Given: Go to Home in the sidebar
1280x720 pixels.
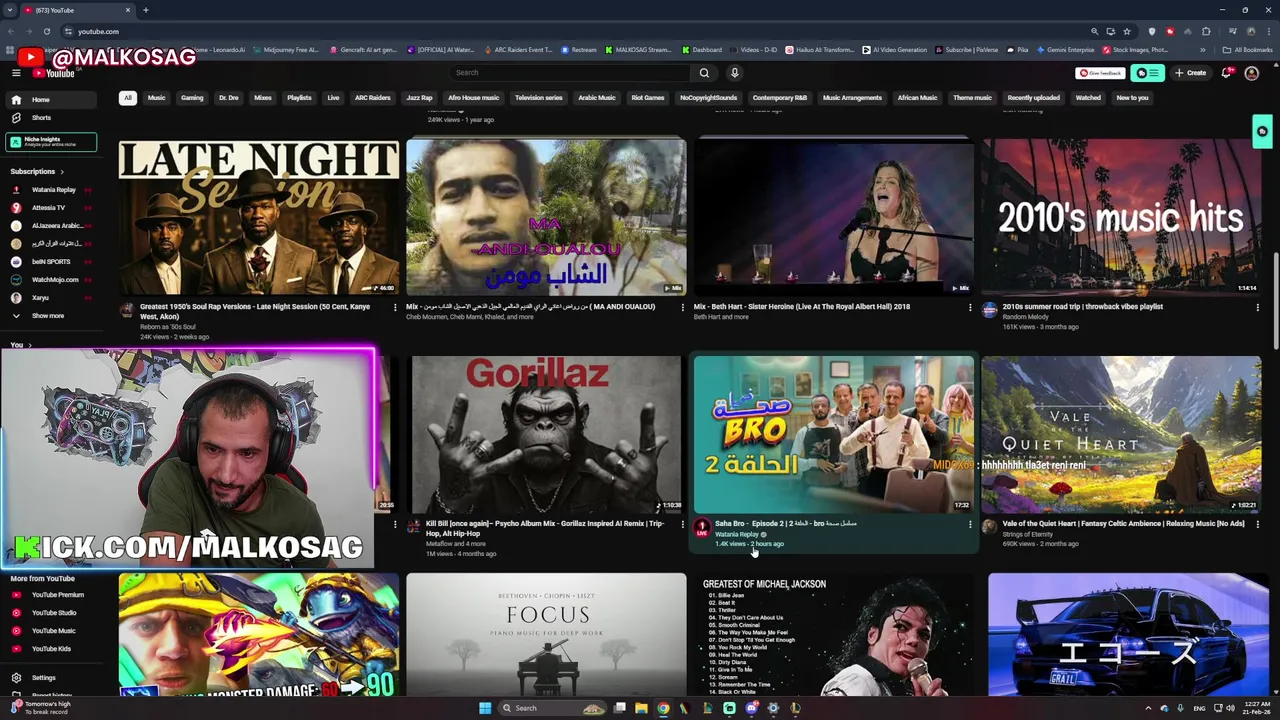Looking at the screenshot, I should click(x=50, y=100).
